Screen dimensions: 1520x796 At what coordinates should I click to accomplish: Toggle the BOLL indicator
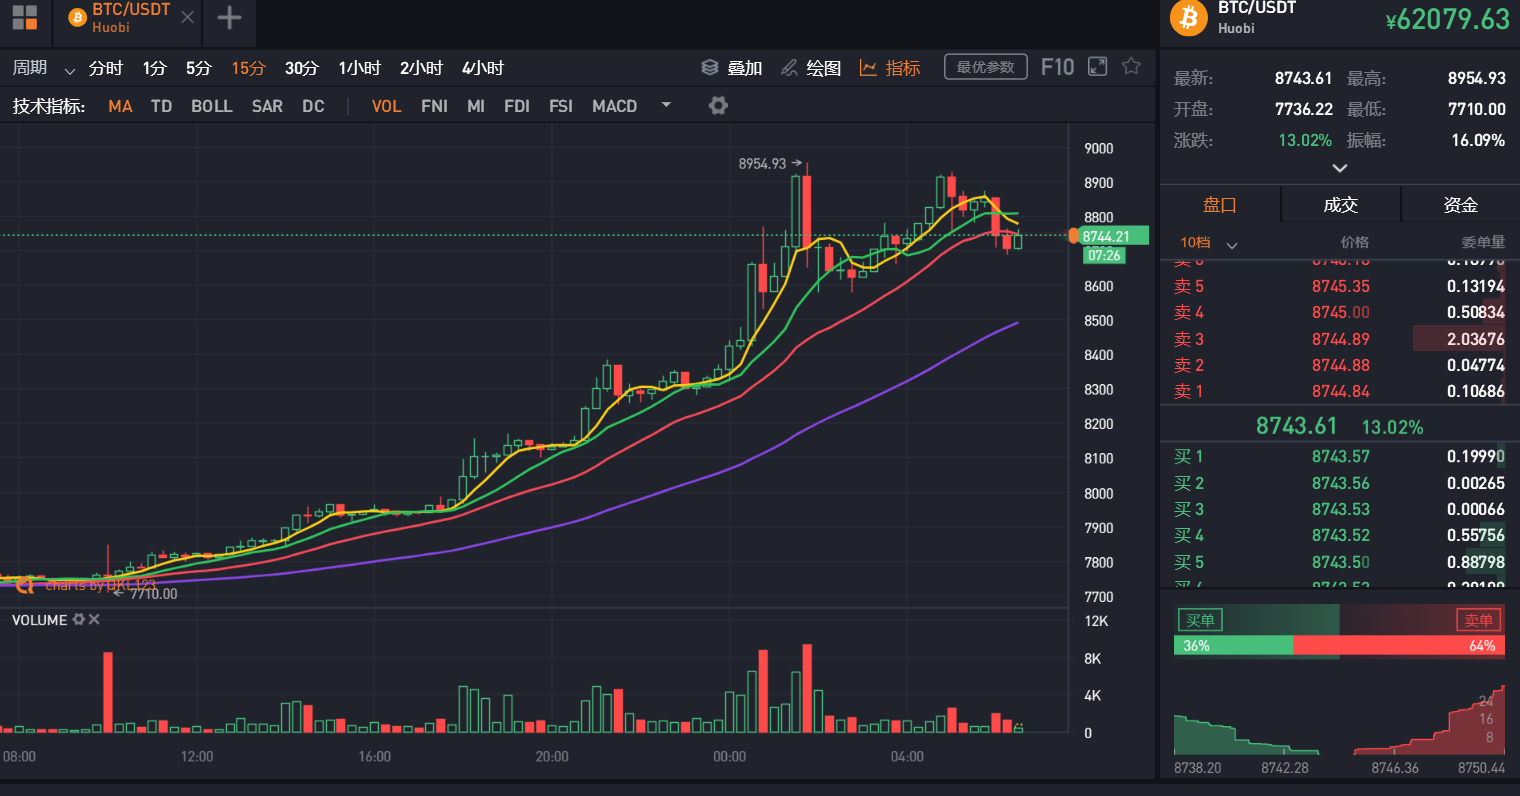coord(211,105)
